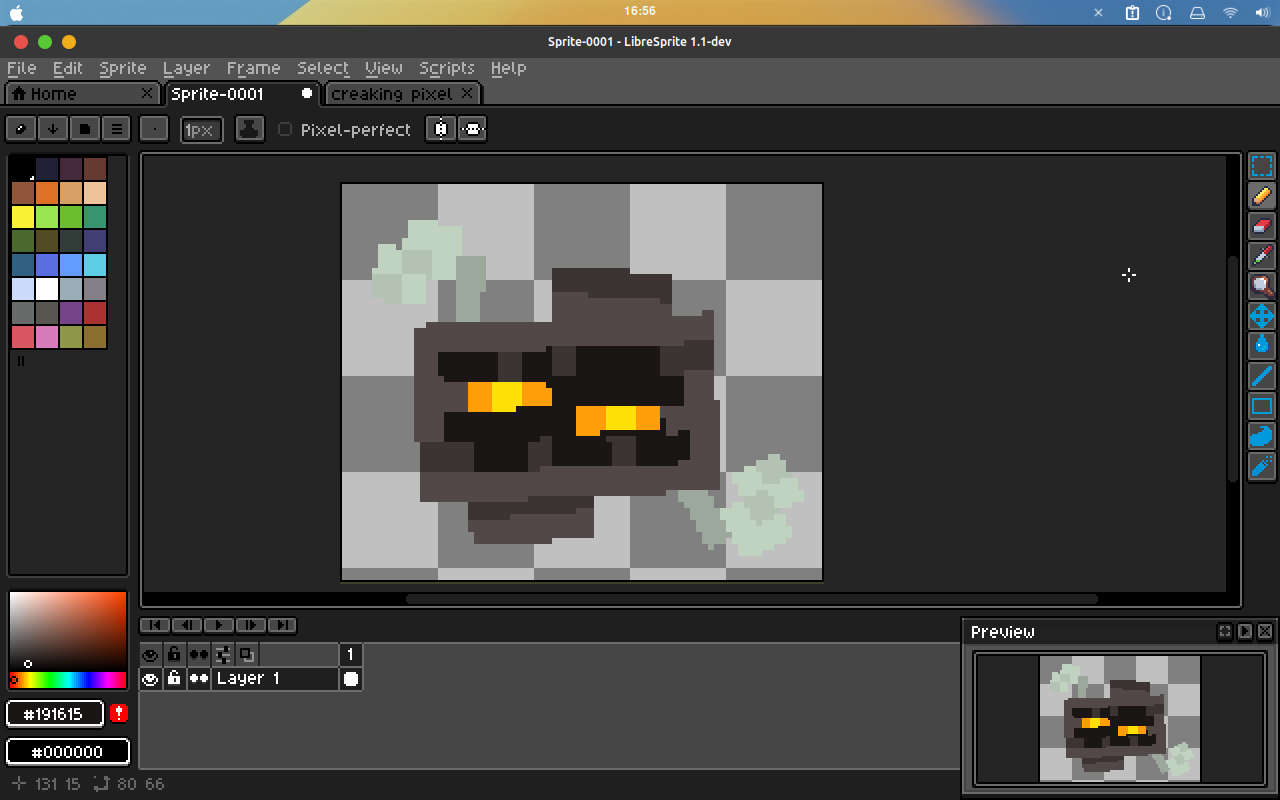Open the palette options menu button
This screenshot has height=800, width=1280.
(x=117, y=129)
